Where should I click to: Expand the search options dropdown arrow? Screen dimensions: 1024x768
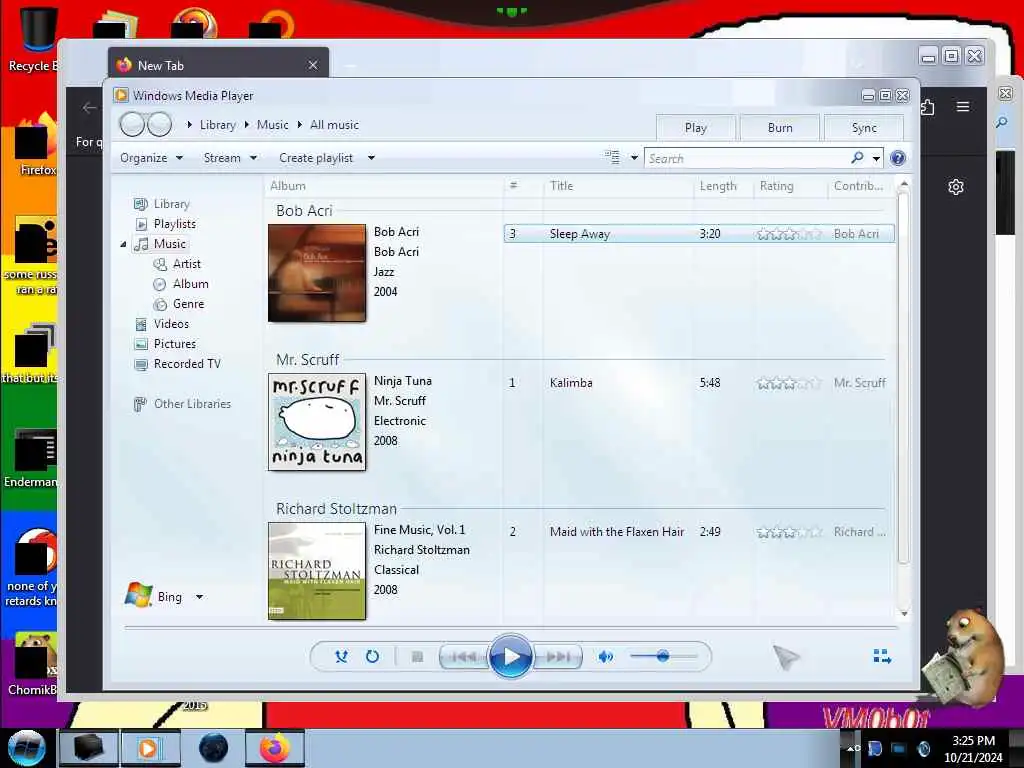point(876,158)
